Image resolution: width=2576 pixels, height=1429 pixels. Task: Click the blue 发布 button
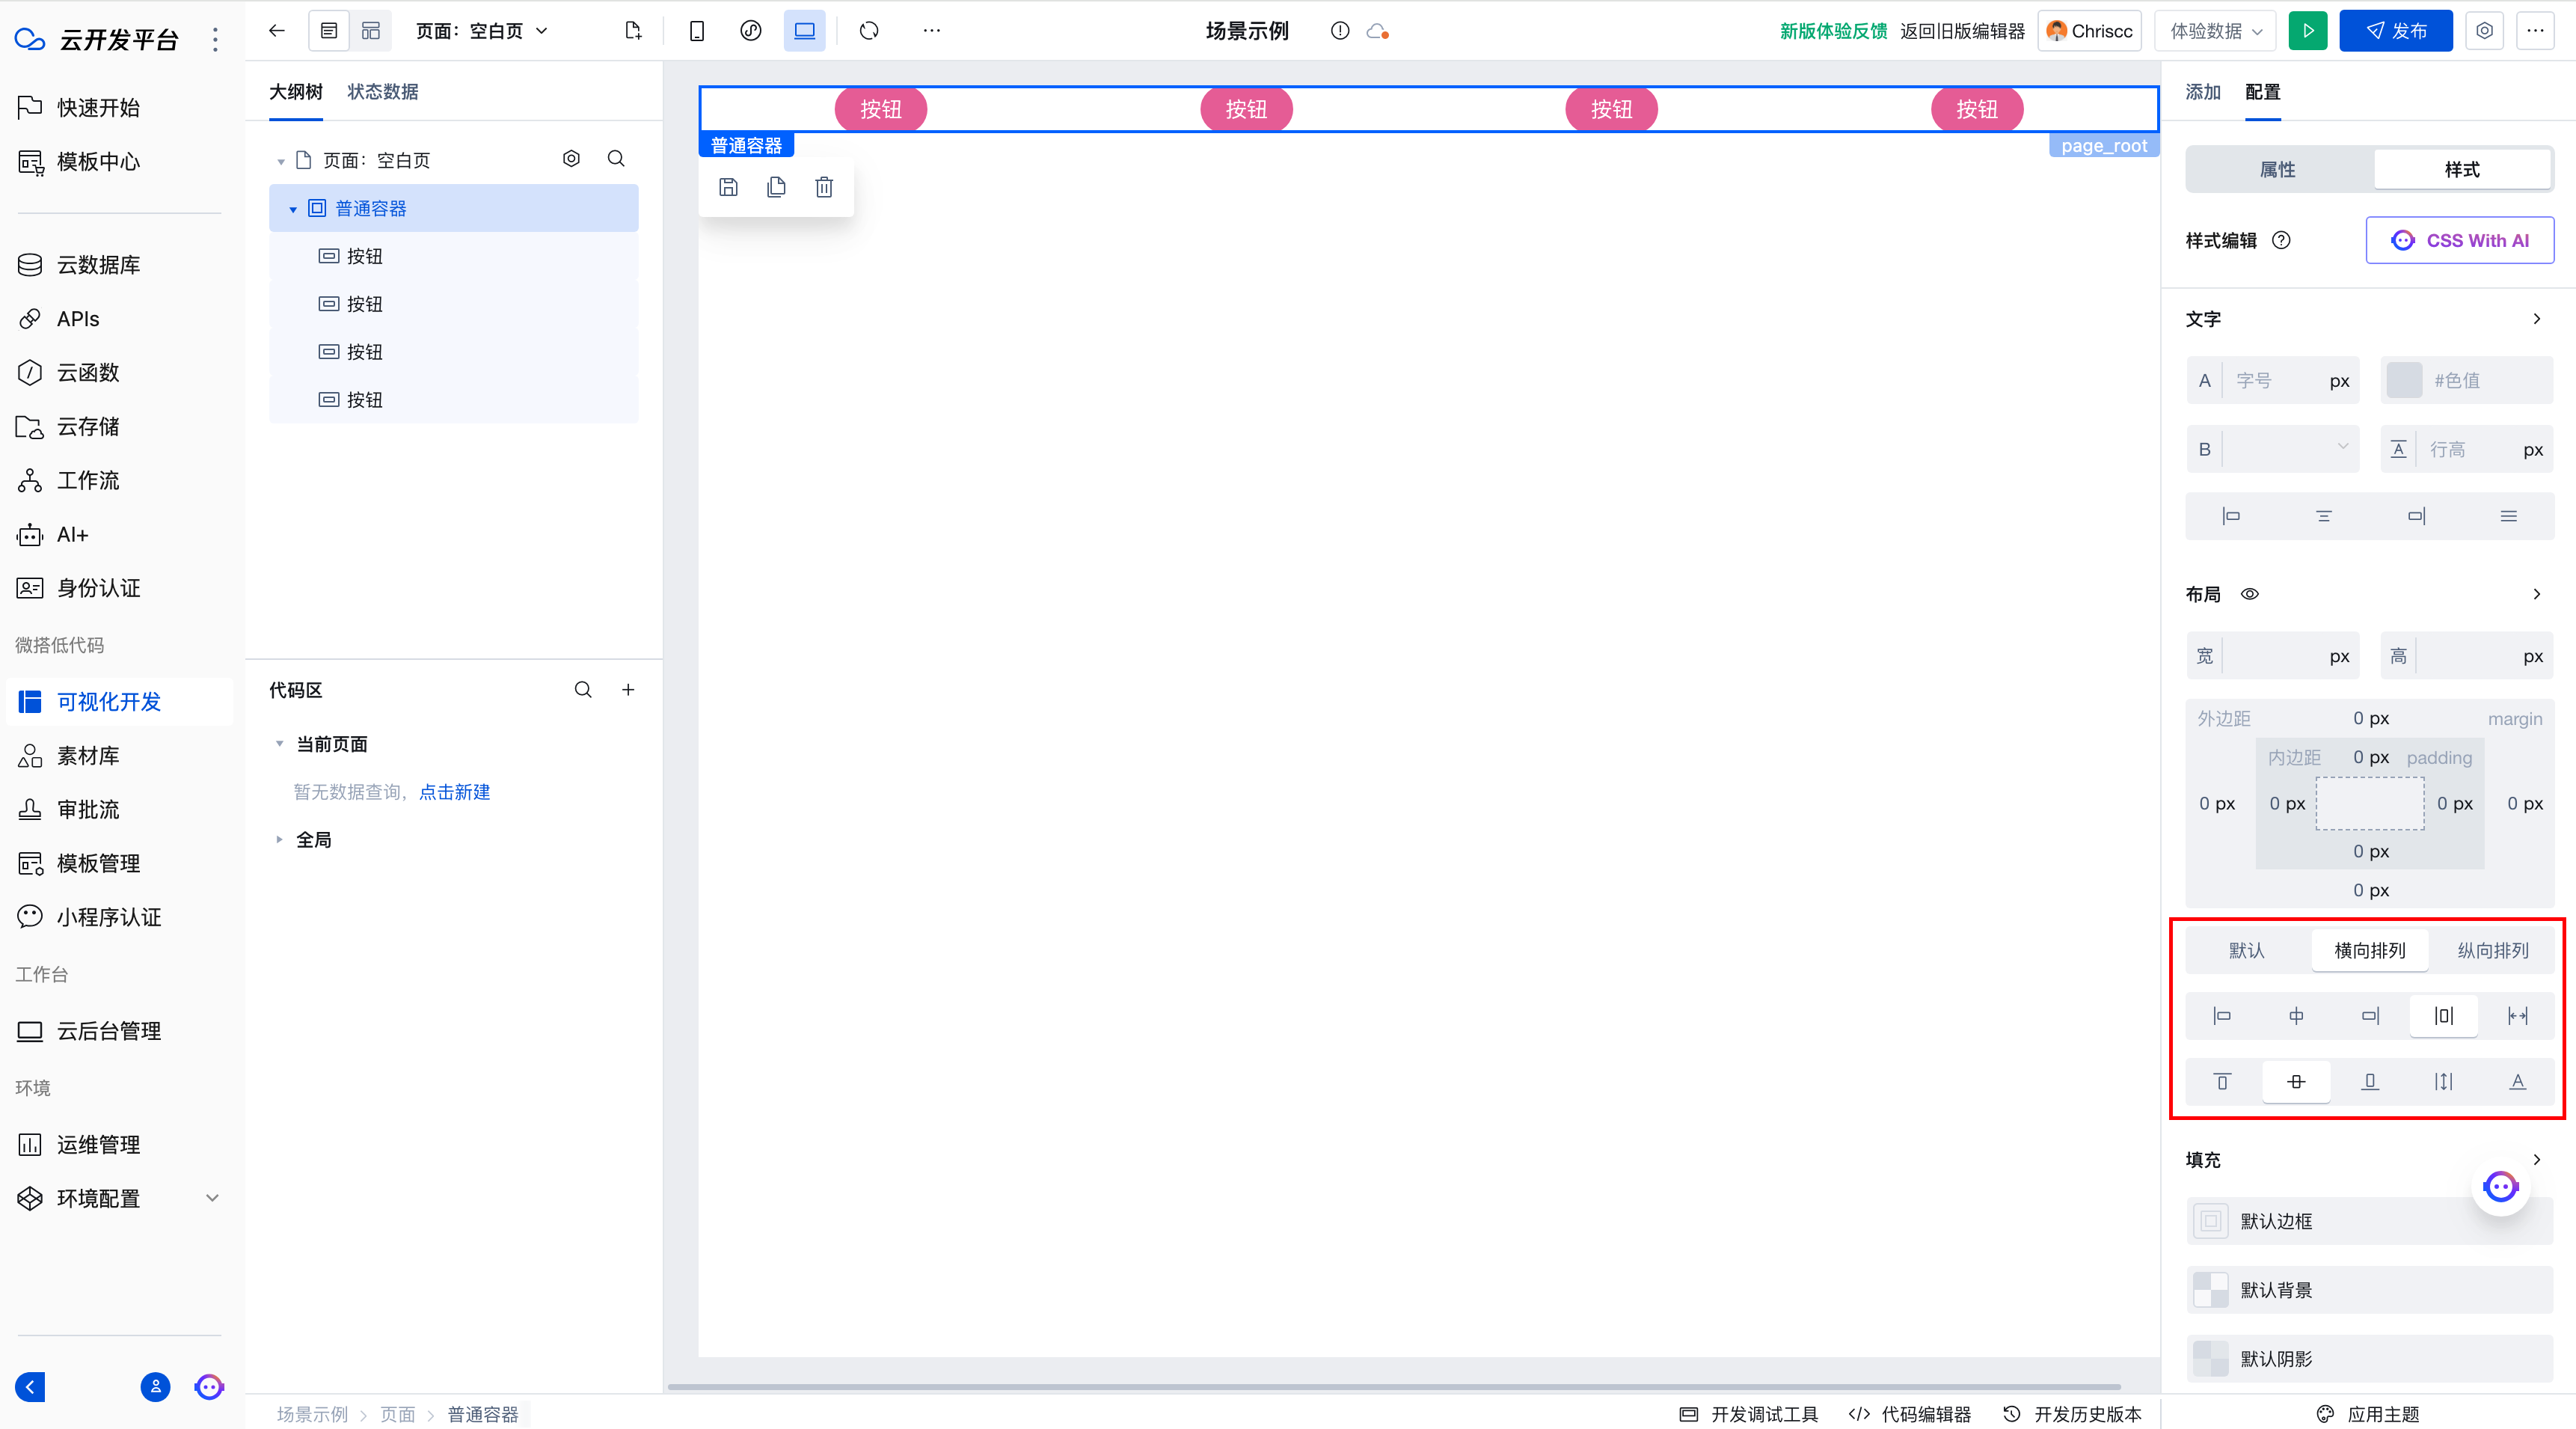pos(2396,31)
